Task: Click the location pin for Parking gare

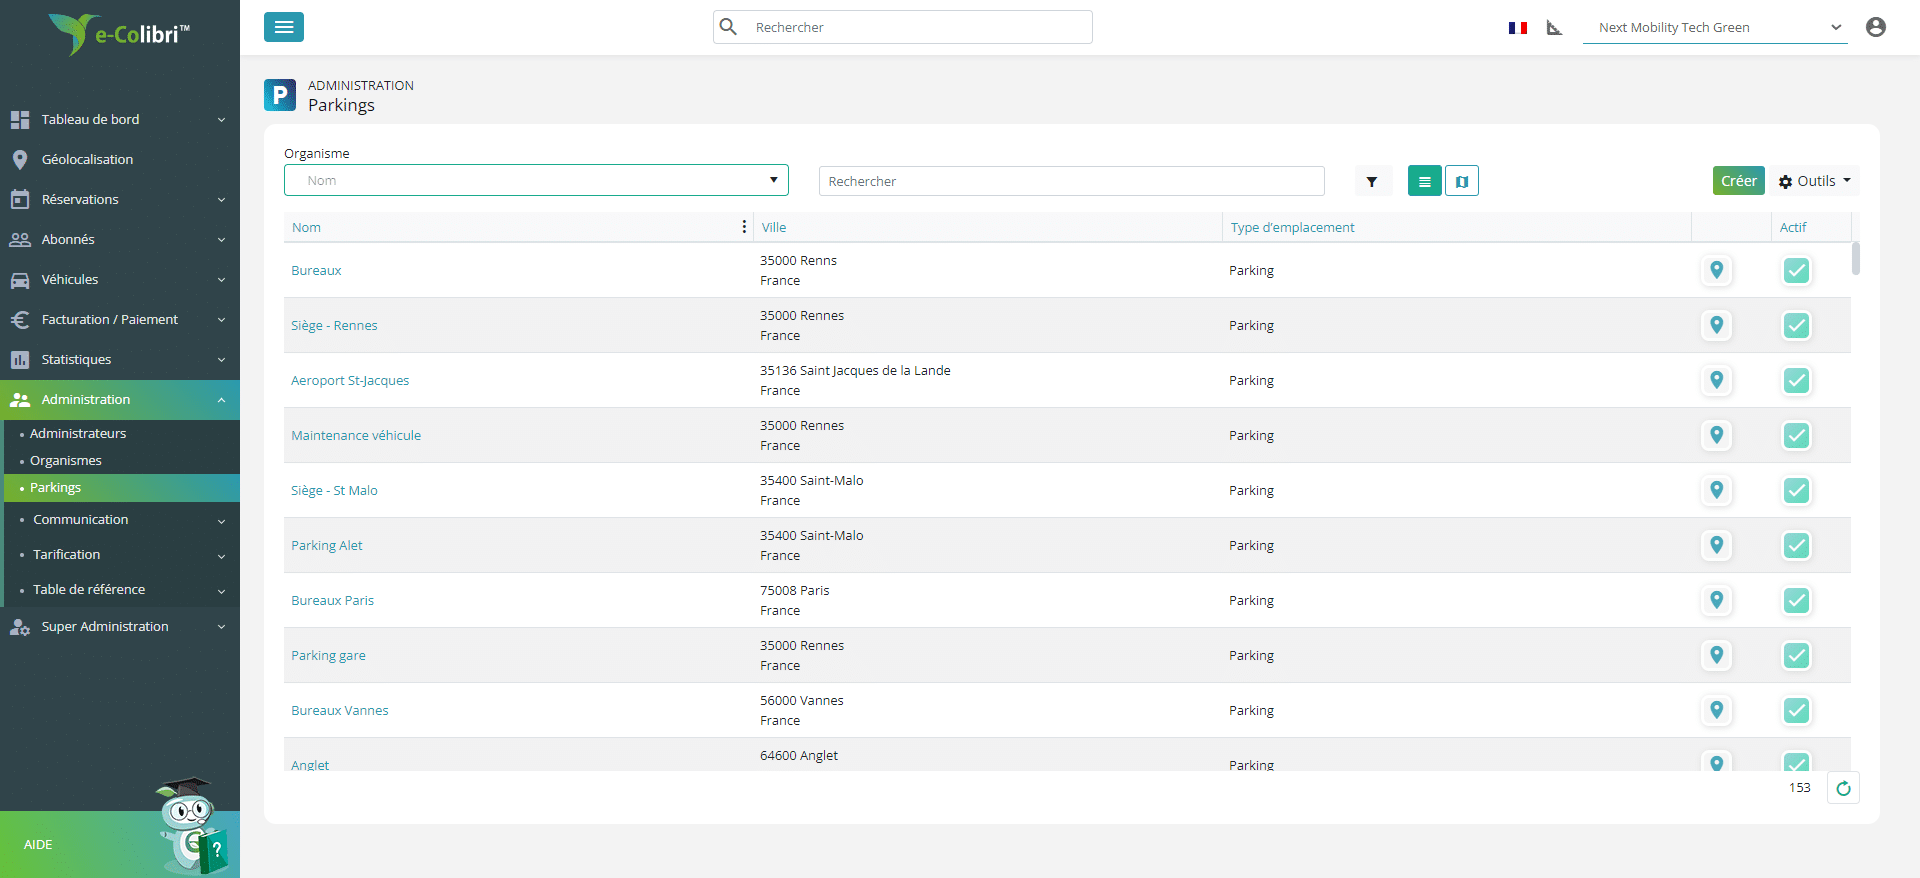Action: pos(1717,655)
